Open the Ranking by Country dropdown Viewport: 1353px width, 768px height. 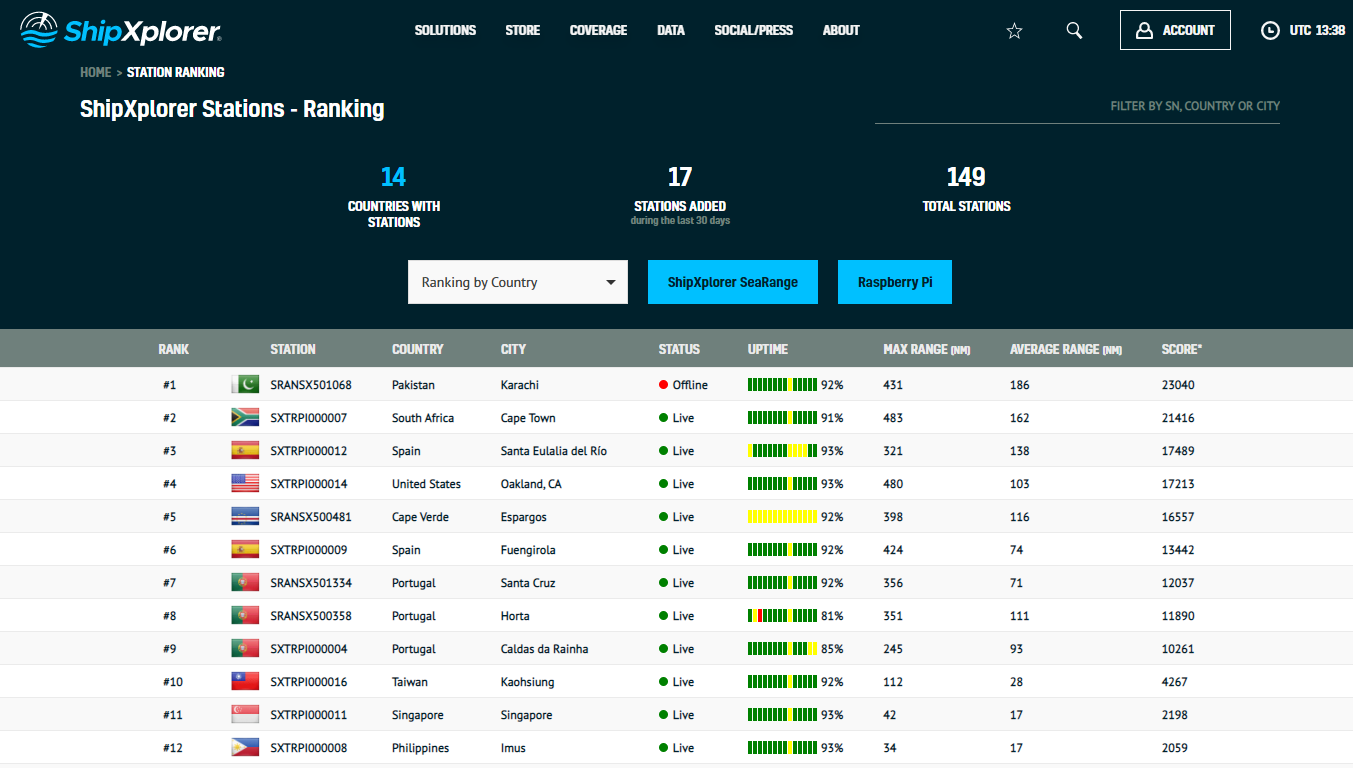tap(518, 282)
